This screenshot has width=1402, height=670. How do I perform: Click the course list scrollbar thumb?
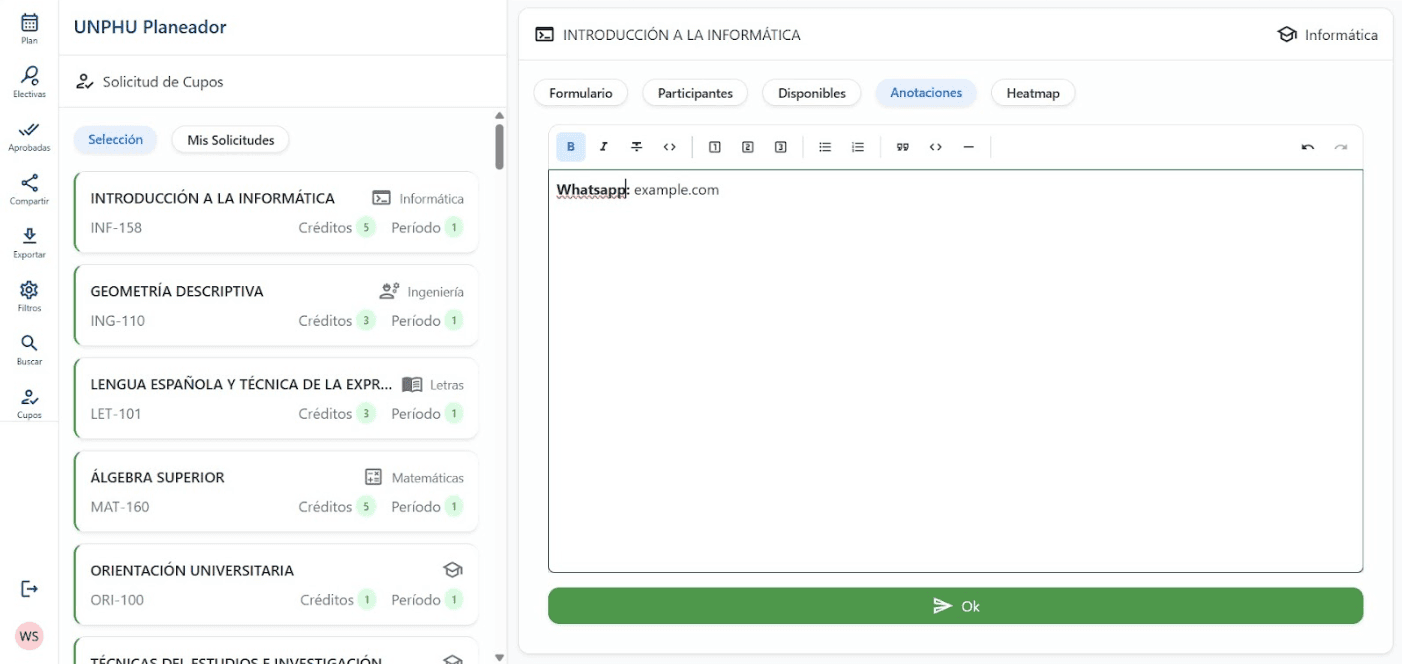[500, 146]
